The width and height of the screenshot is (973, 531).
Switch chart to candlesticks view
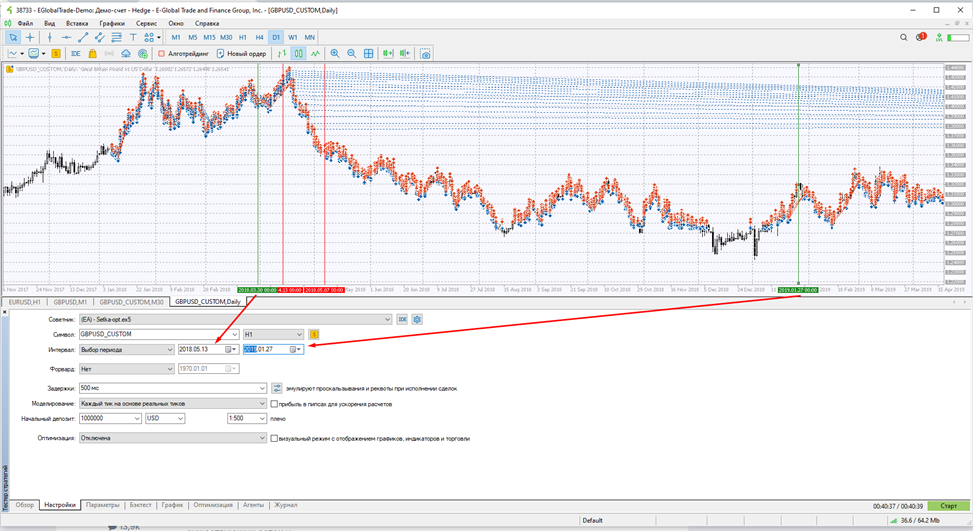tap(299, 53)
